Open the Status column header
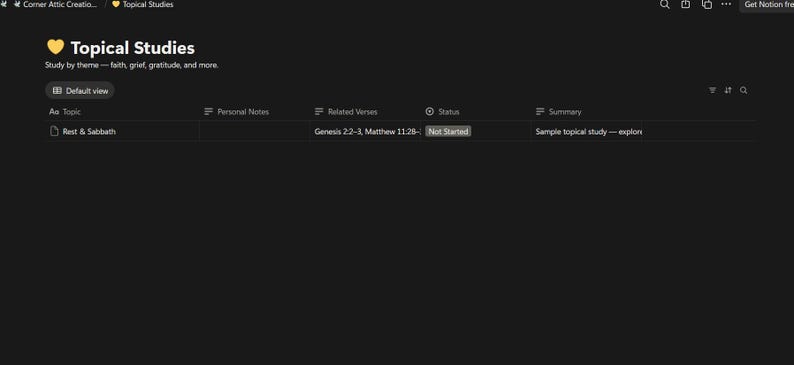The image size is (794, 365). pos(475,112)
